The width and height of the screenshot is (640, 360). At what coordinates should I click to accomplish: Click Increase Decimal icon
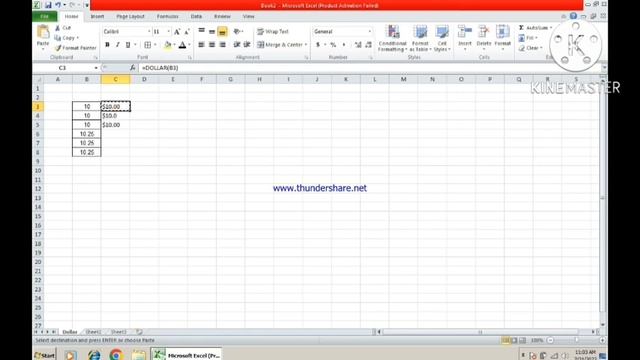[358, 44]
